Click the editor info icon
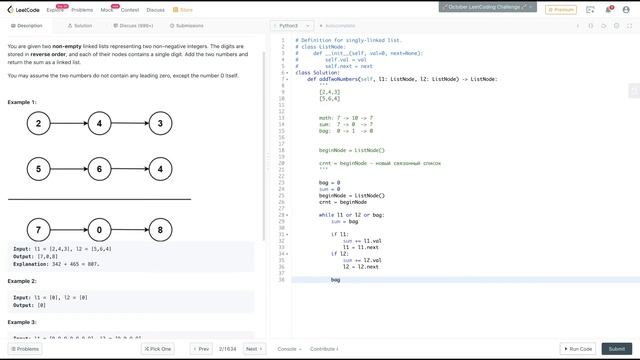Viewport: 640px width, 360px height. click(x=578, y=26)
